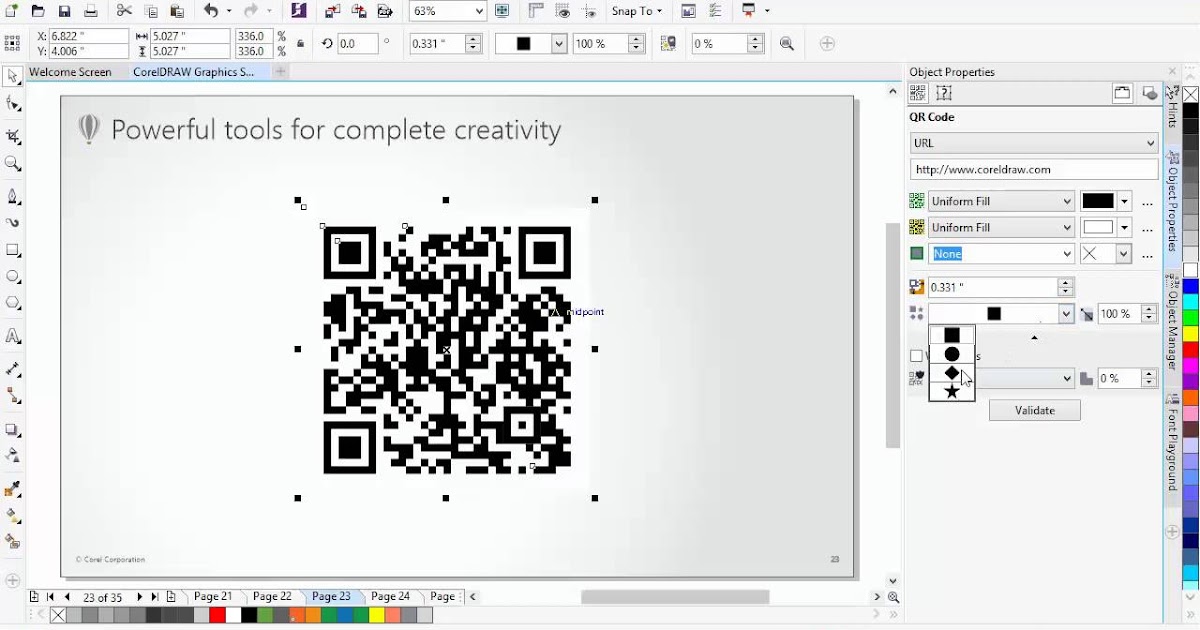Viewport: 1200px width, 630px height.
Task: Click the ellipsis beside the black fill swatch
Action: [x=1147, y=202]
